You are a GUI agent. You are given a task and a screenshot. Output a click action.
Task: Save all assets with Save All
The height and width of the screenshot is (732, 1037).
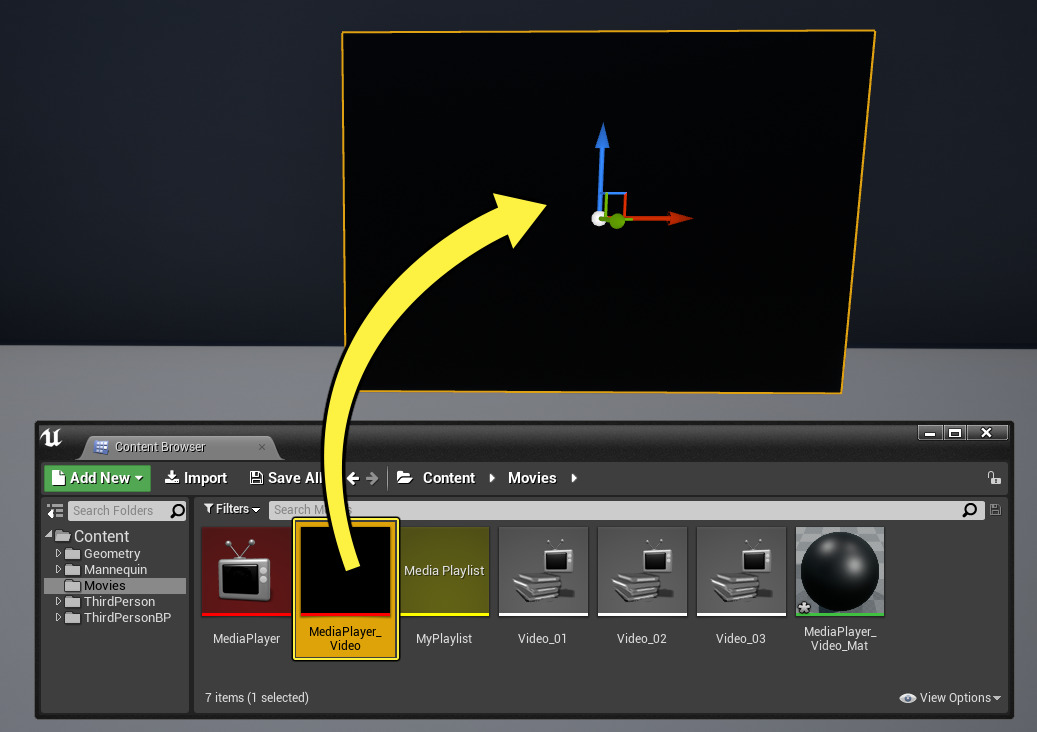(x=286, y=478)
